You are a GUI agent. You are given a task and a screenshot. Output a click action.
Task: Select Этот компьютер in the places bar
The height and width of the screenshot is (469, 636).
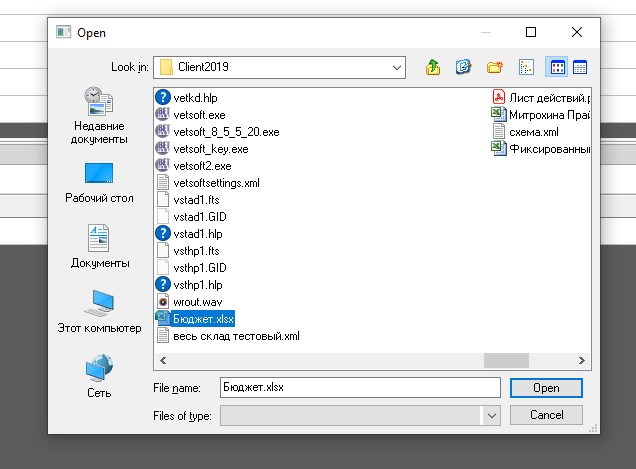pyautogui.click(x=99, y=311)
